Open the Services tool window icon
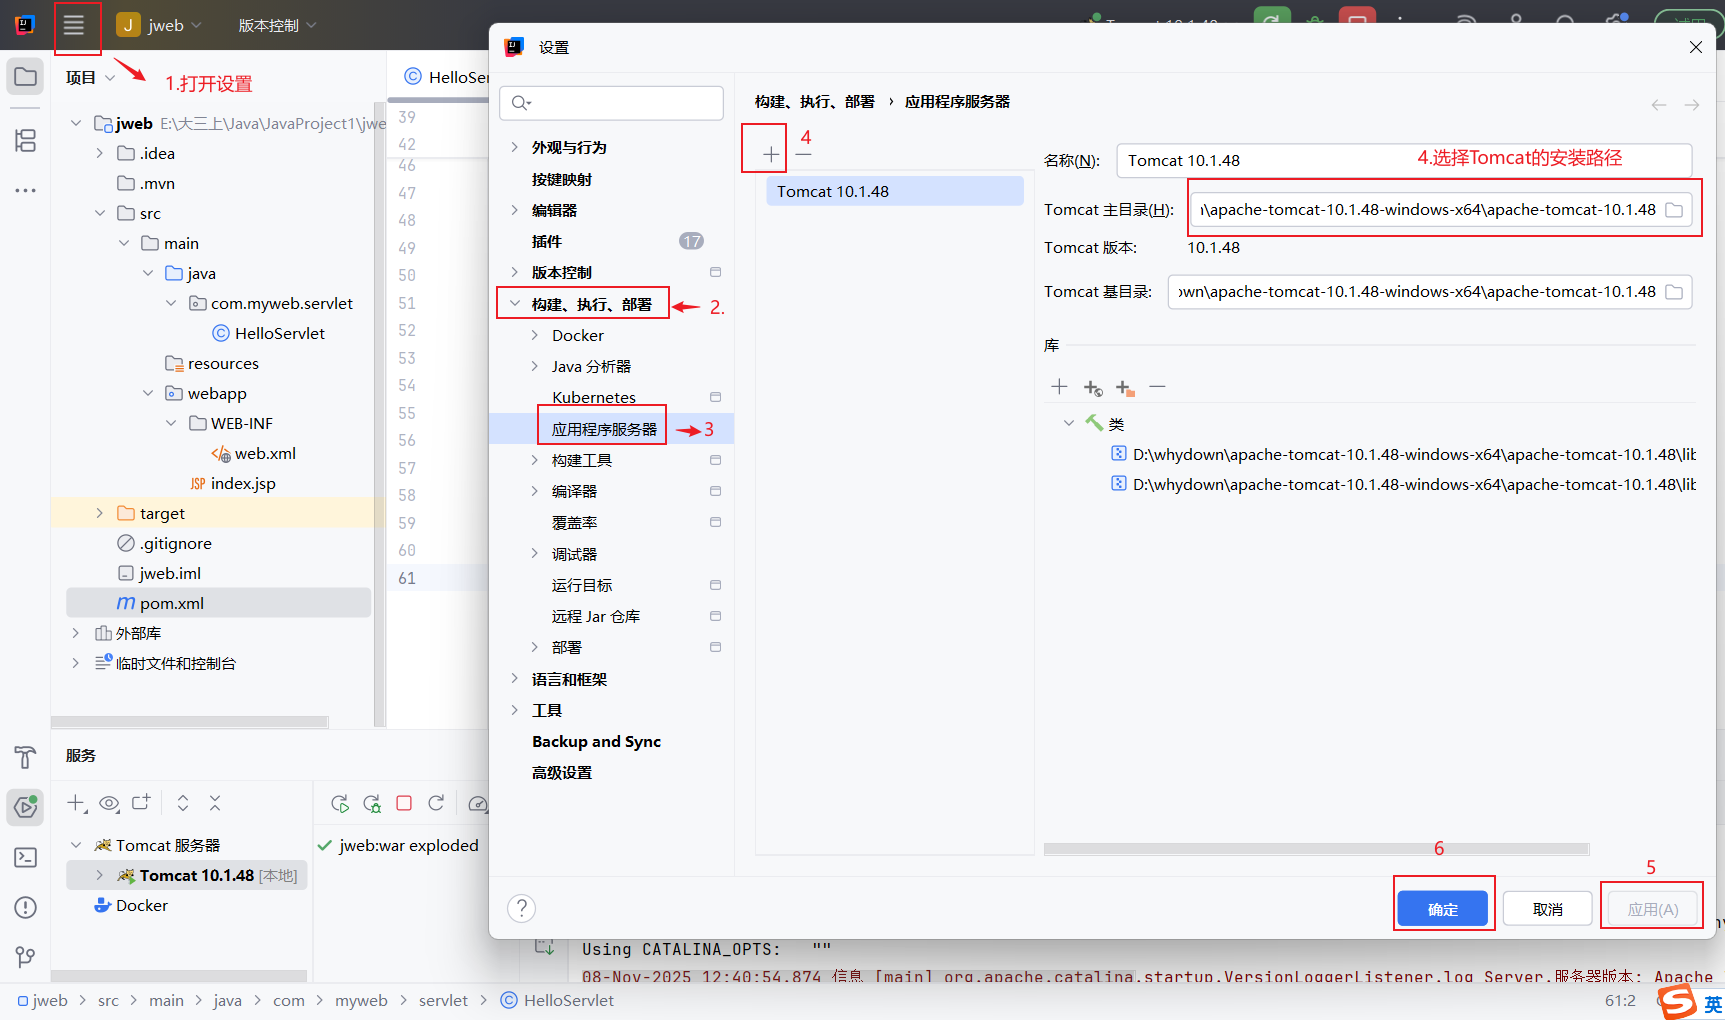 click(25, 807)
